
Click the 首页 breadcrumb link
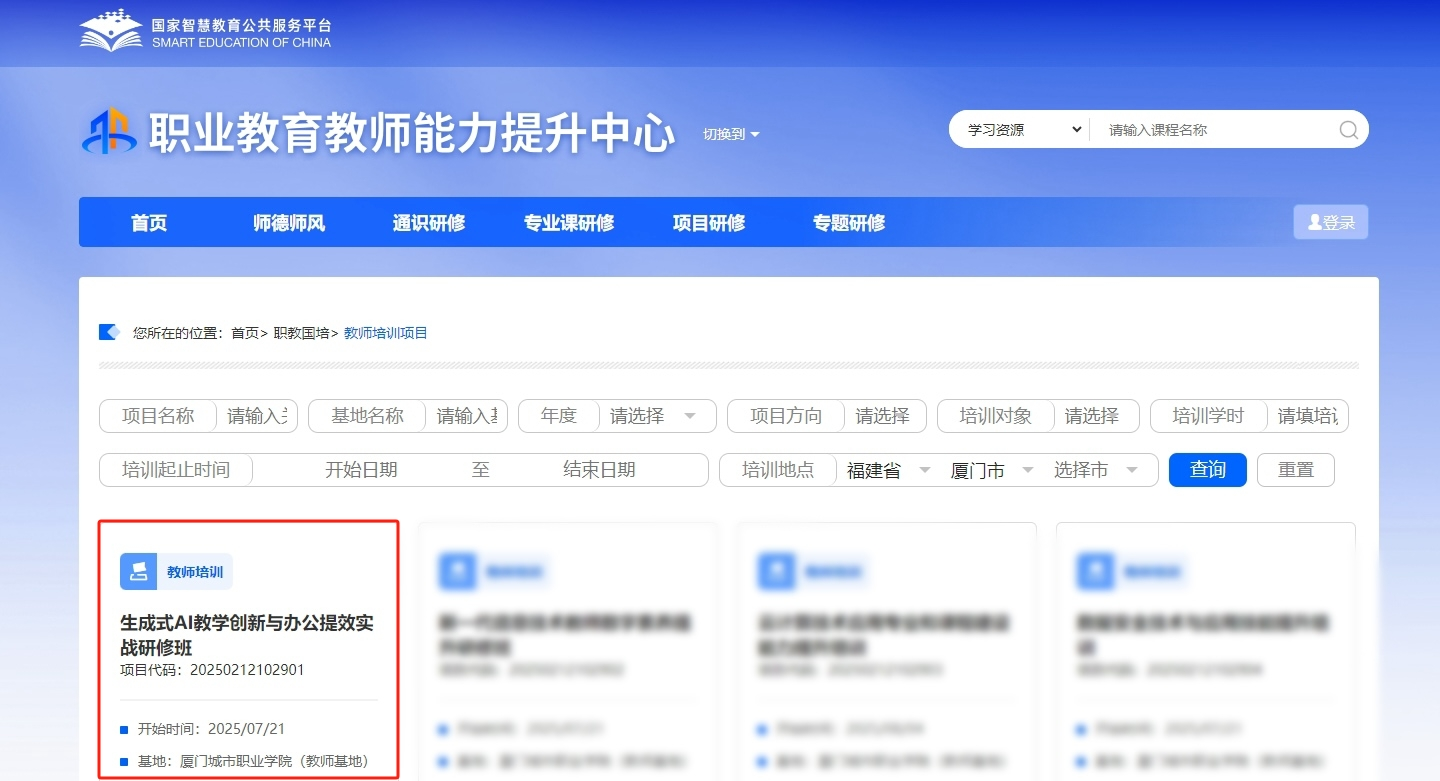245,333
